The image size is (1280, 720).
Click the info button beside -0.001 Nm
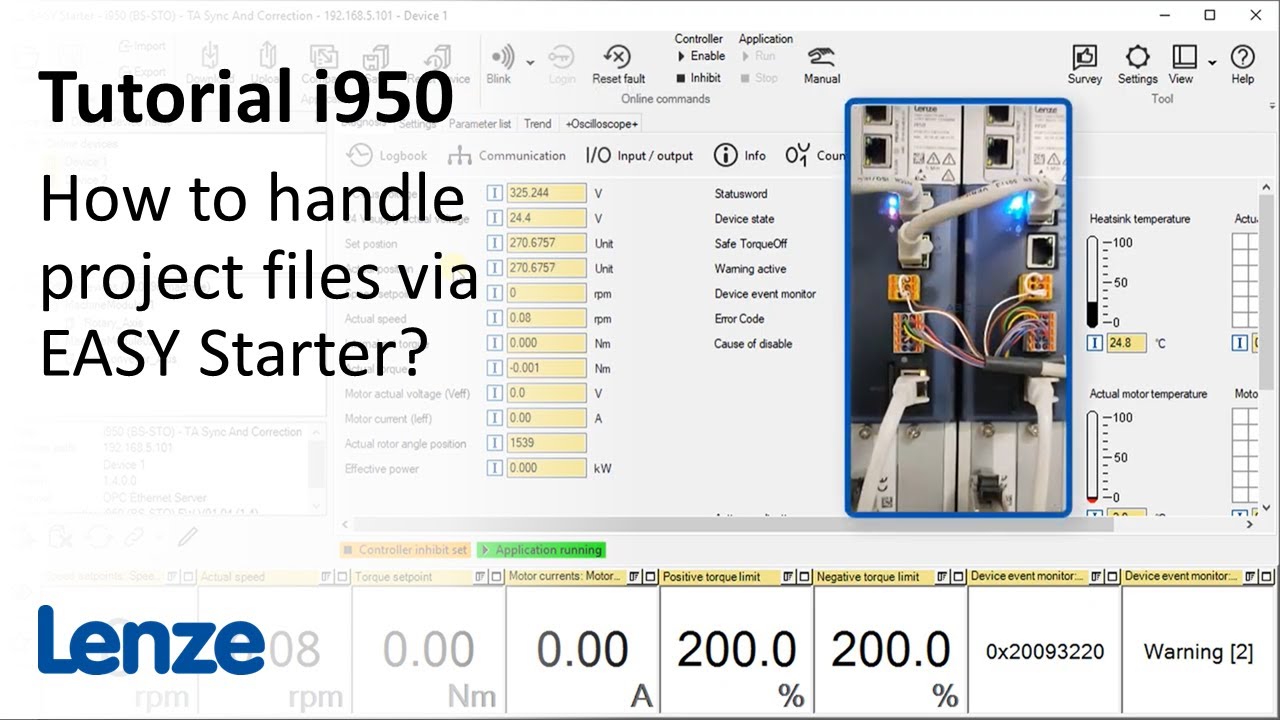(495, 368)
